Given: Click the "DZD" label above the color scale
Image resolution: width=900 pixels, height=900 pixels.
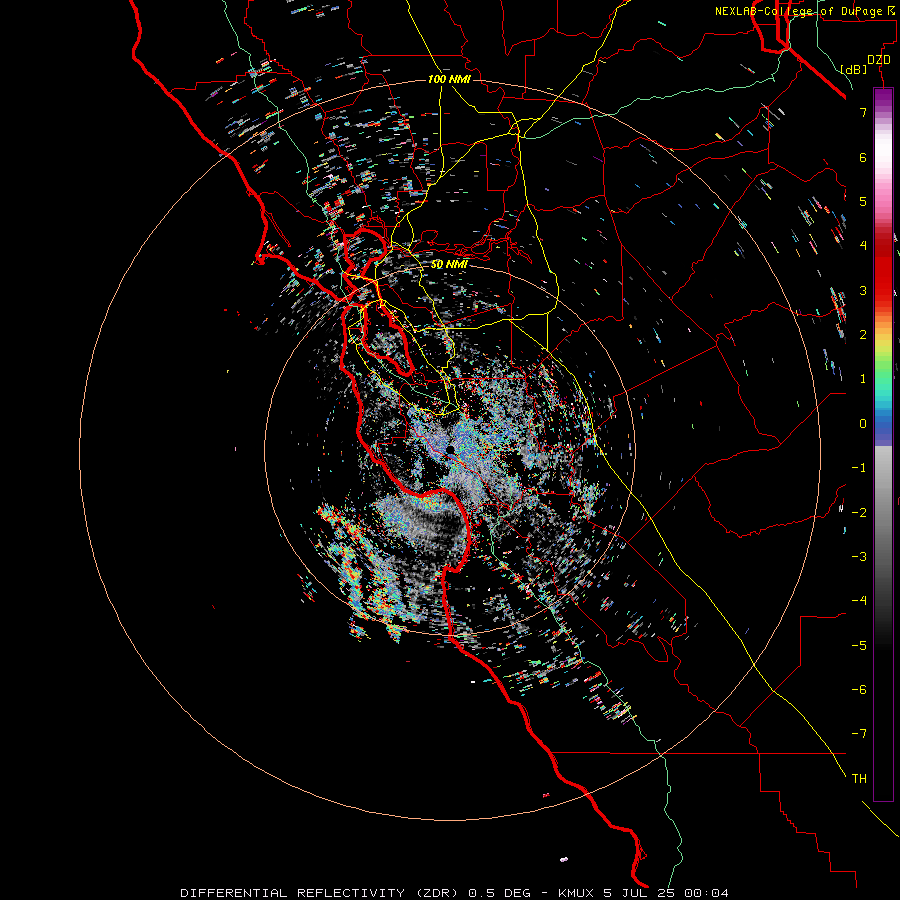Looking at the screenshot, I should point(879,60).
